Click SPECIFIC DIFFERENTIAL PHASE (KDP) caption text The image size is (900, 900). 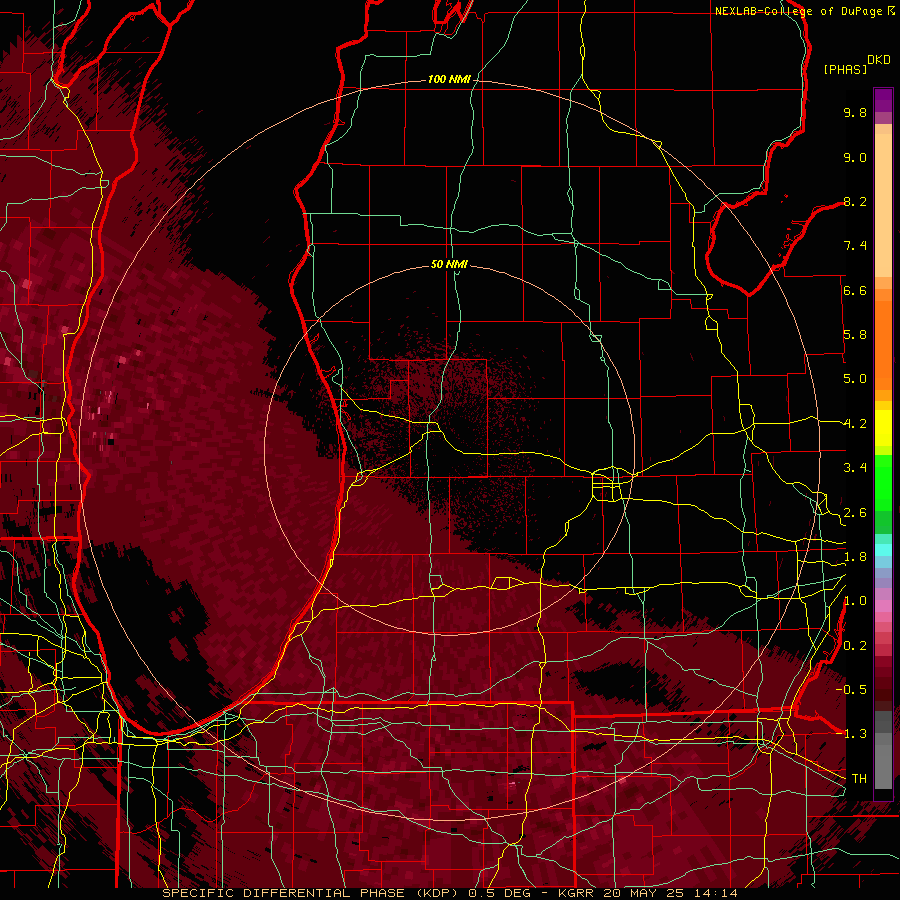(x=313, y=893)
